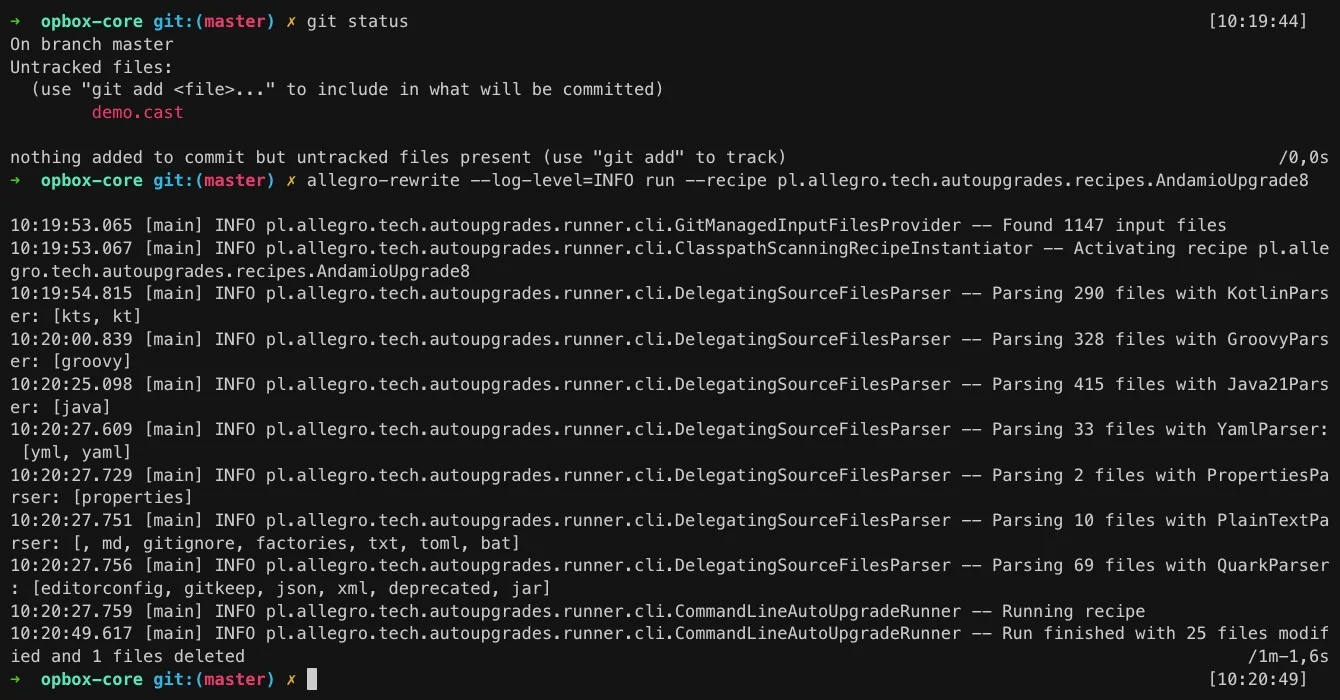Click the /1m-1,6s duration indicator
This screenshot has height=700, width=1340.
1288,657
